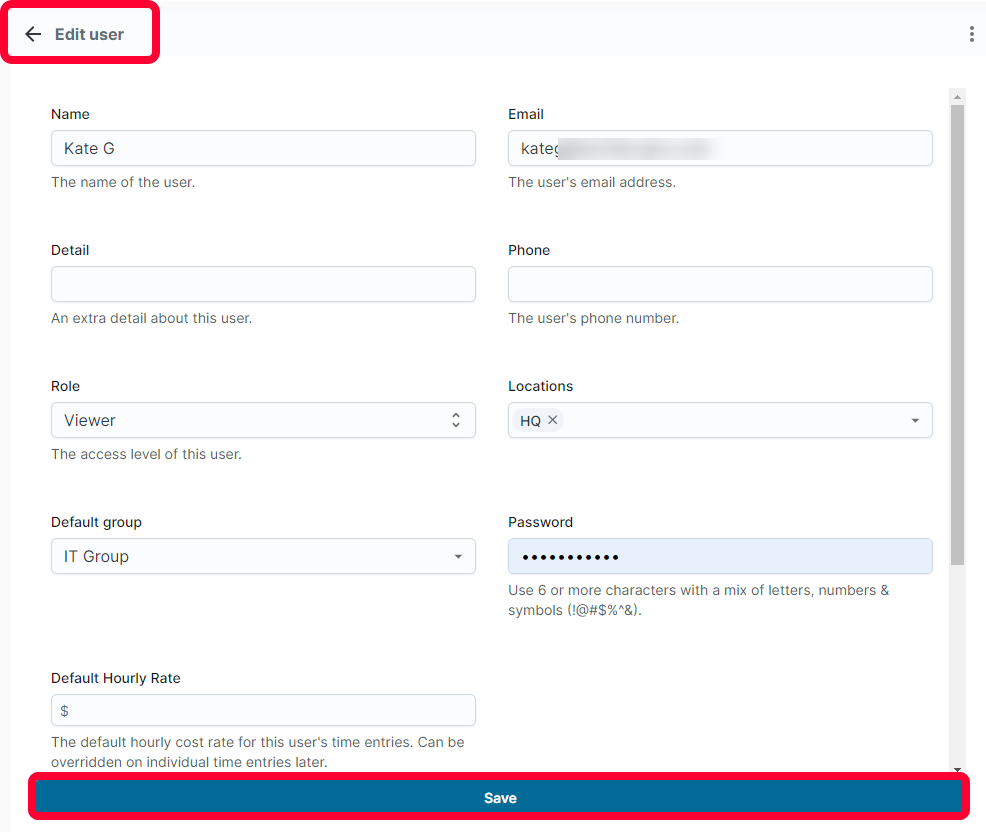This screenshot has width=986, height=832.
Task: Expand the Locations dropdown arrow
Action: point(915,420)
